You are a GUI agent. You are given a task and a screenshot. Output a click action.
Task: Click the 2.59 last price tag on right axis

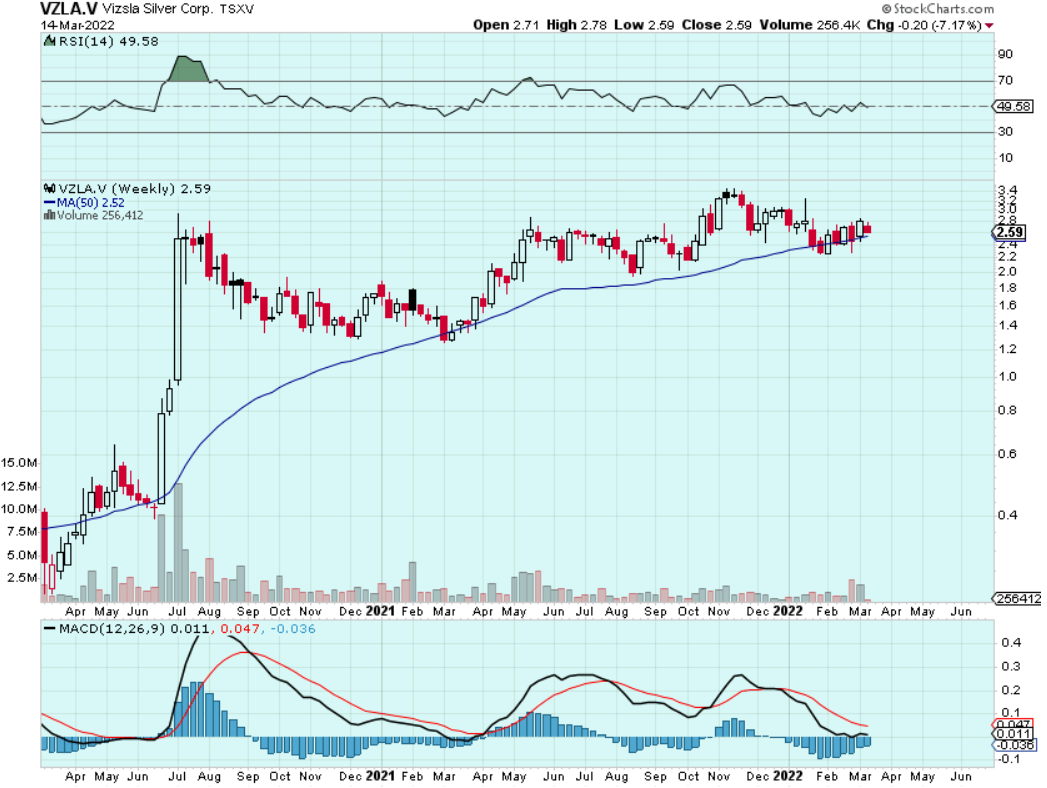coord(1008,232)
